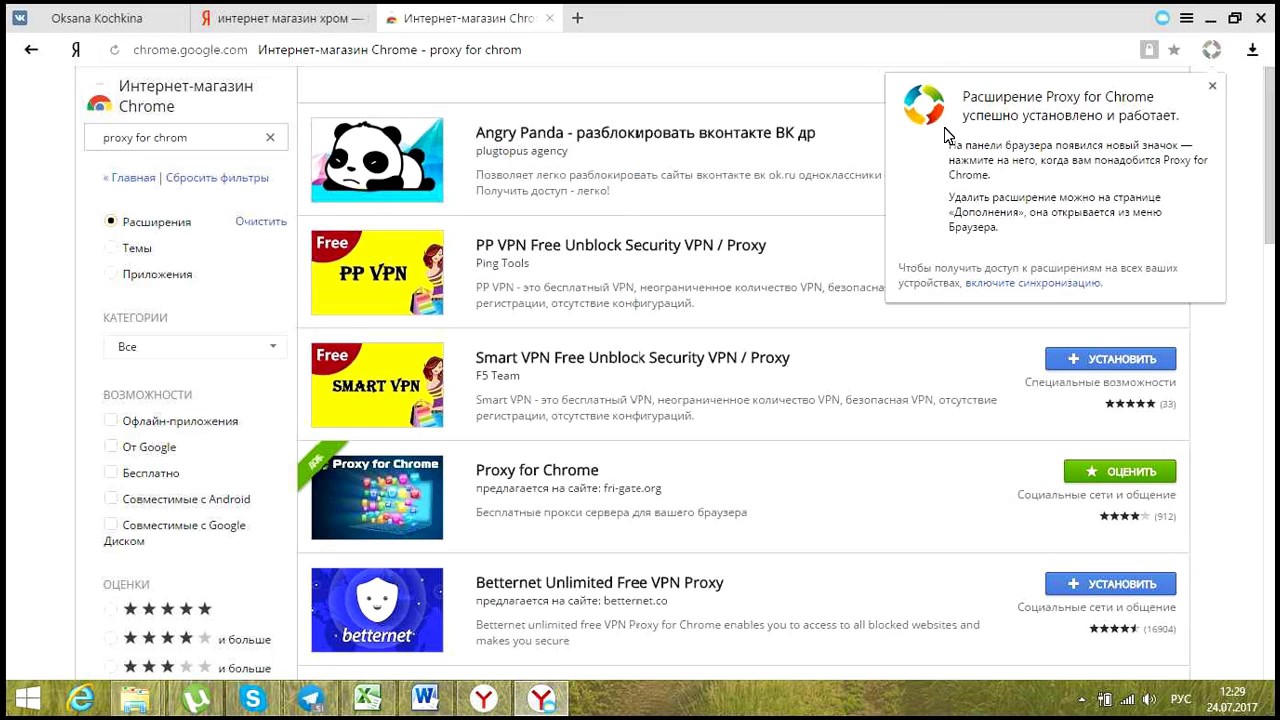Enable Офлайн-приложения checkbox

(111, 420)
